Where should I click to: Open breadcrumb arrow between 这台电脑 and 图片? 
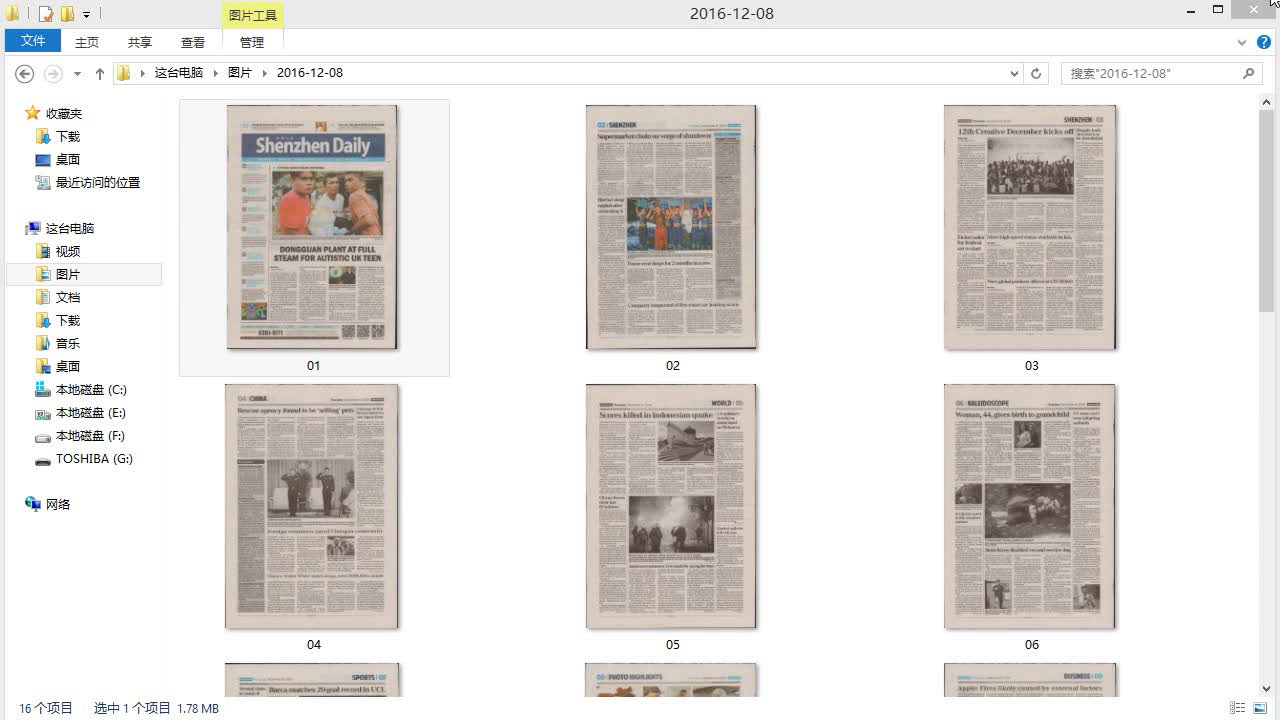pos(215,73)
